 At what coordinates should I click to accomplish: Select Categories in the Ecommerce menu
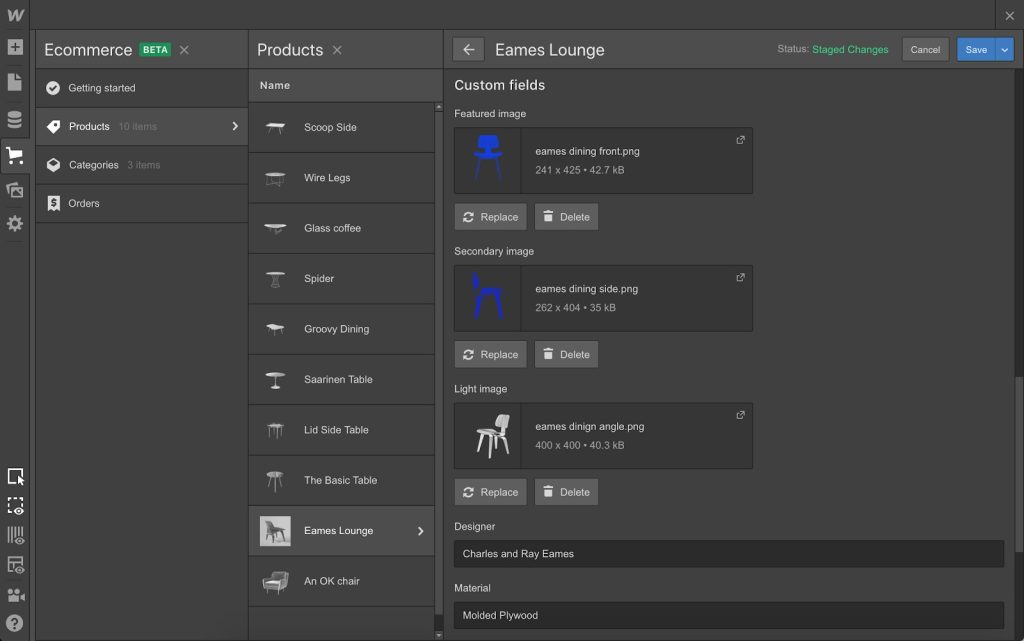93,165
